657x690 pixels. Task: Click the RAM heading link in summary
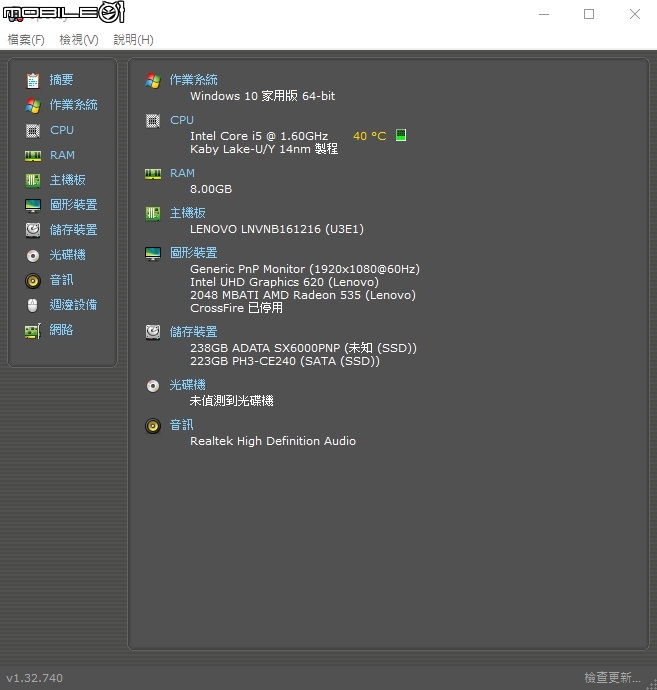point(182,173)
